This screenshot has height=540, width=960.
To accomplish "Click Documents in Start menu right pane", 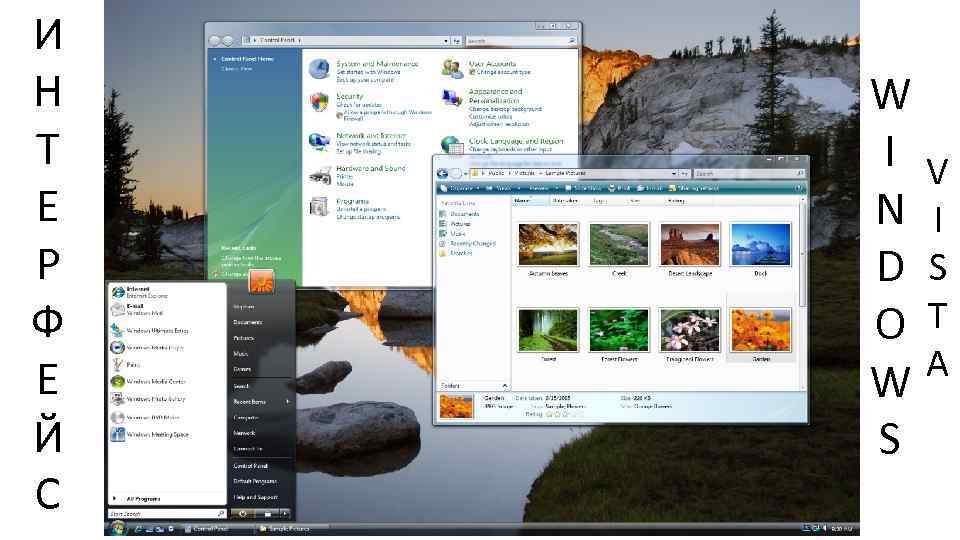I will pyautogui.click(x=247, y=322).
